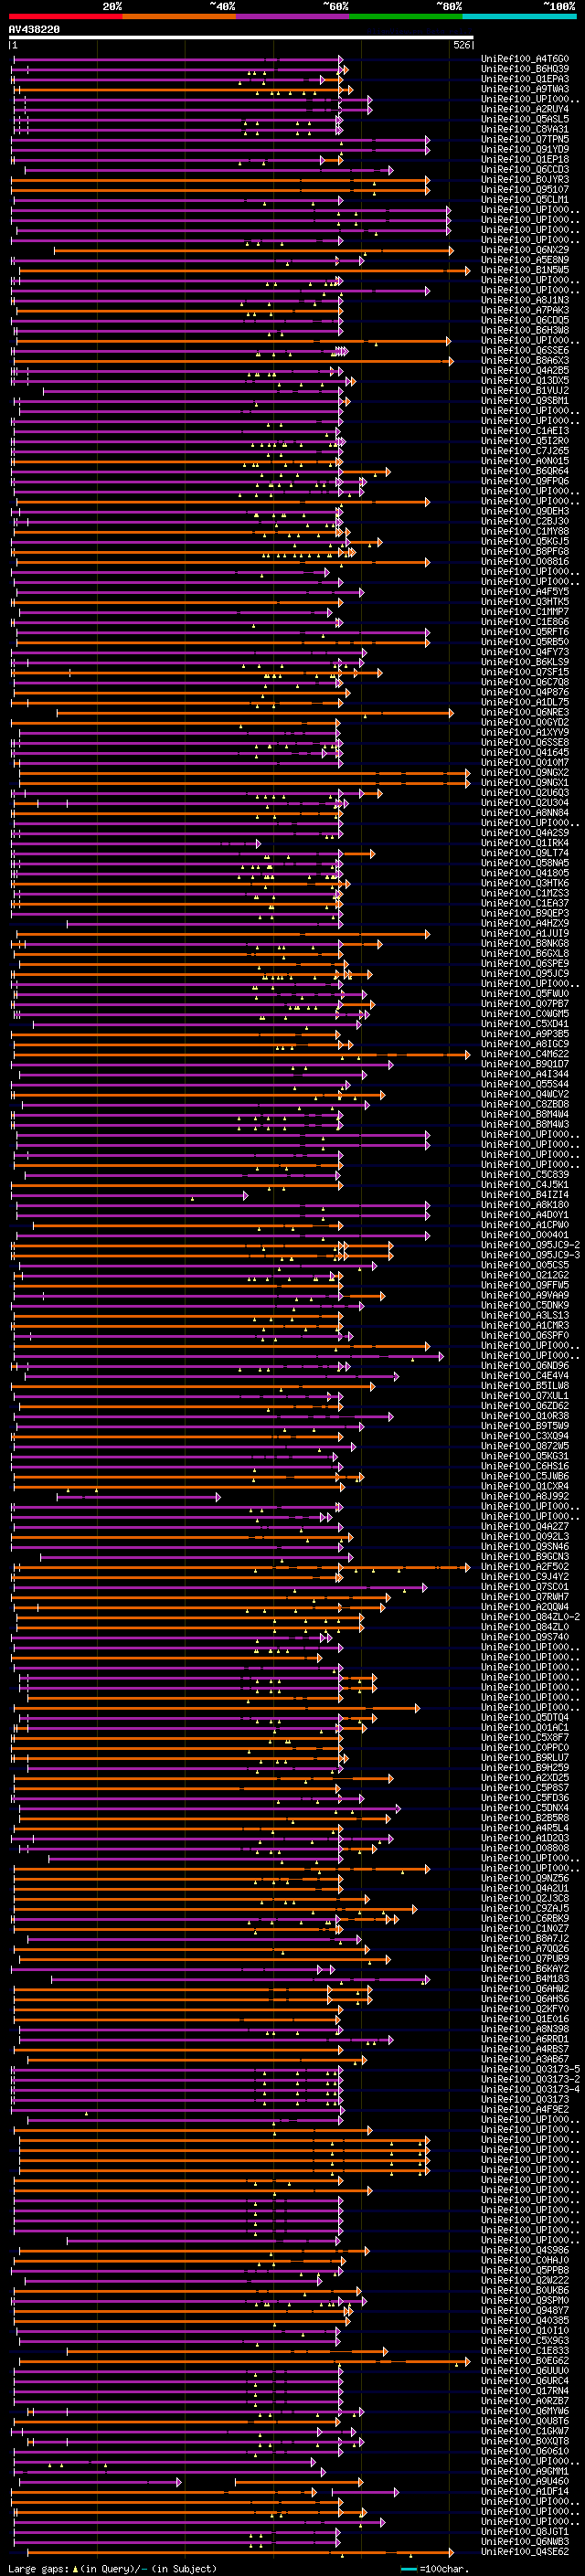585x2576 pixels.
Task: Click the white query sequence bar
Action: pyautogui.click(x=241, y=38)
